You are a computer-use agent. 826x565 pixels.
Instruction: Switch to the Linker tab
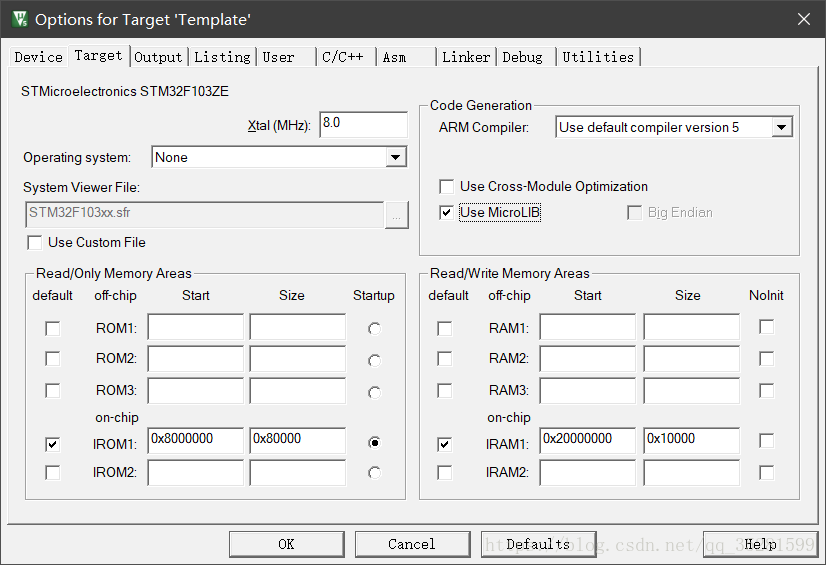tap(466, 57)
